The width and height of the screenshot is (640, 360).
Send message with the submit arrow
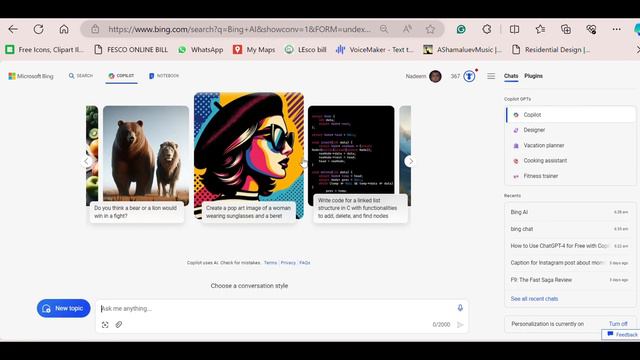coord(460,324)
